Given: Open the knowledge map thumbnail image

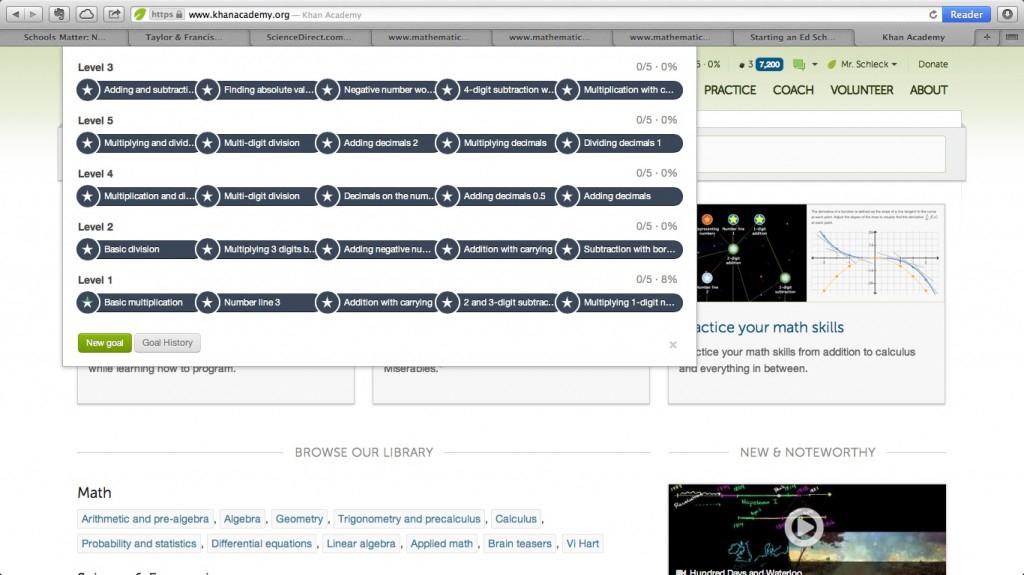Looking at the screenshot, I should pyautogui.click(x=752, y=253).
